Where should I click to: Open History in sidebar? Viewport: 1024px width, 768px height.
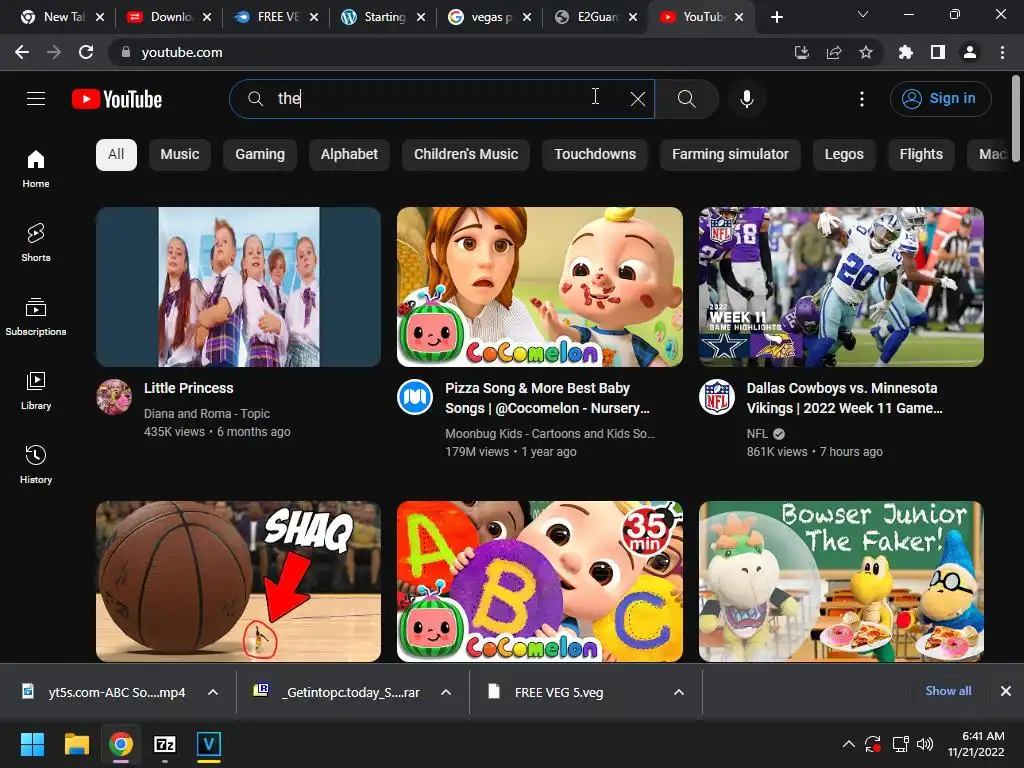[36, 465]
